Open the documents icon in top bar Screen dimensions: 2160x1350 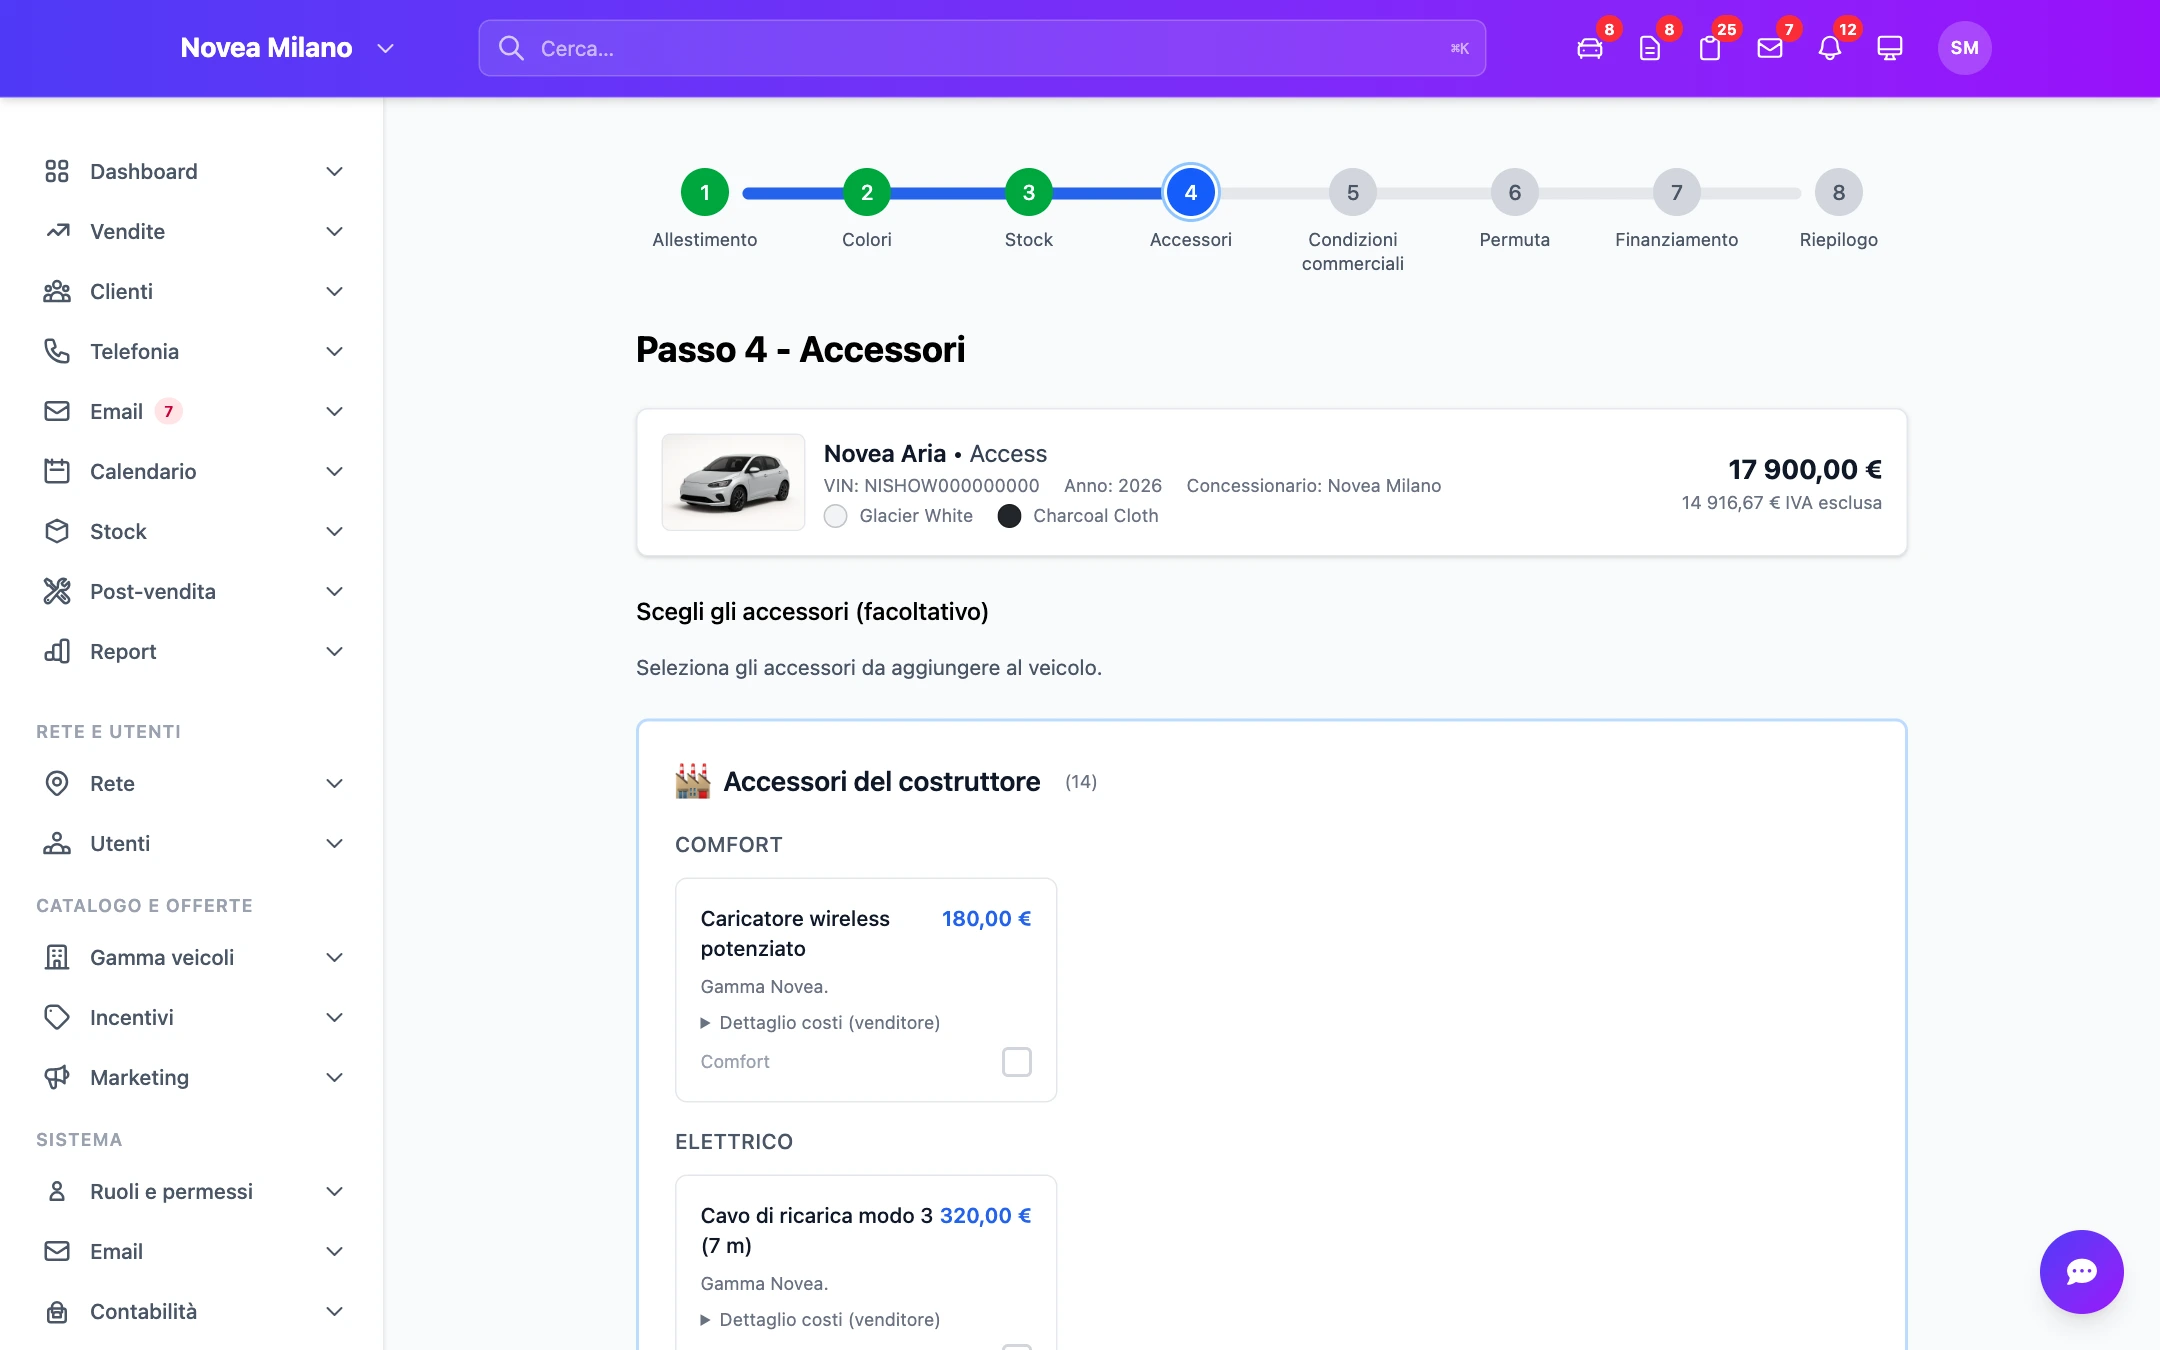(1650, 48)
